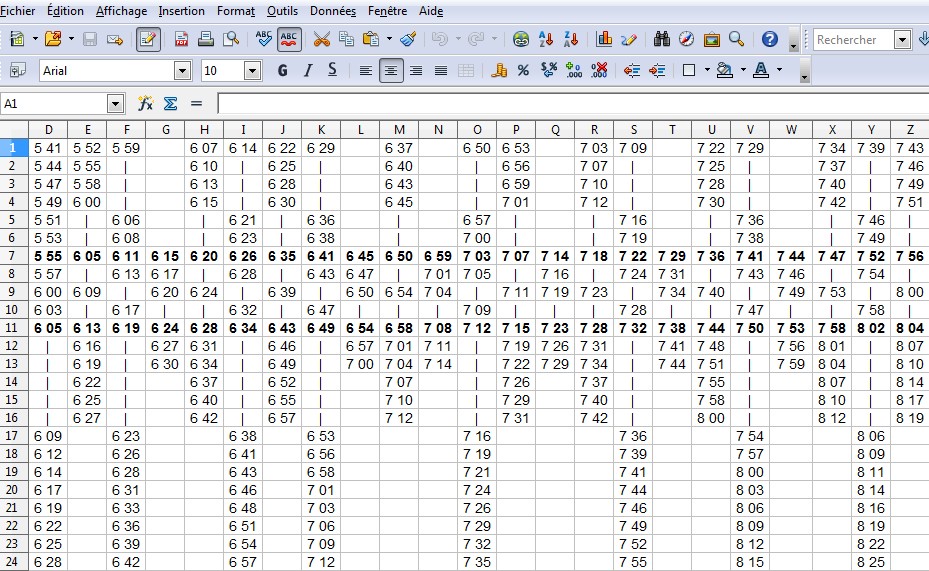
Task: Open the Format menu
Action: (236, 11)
